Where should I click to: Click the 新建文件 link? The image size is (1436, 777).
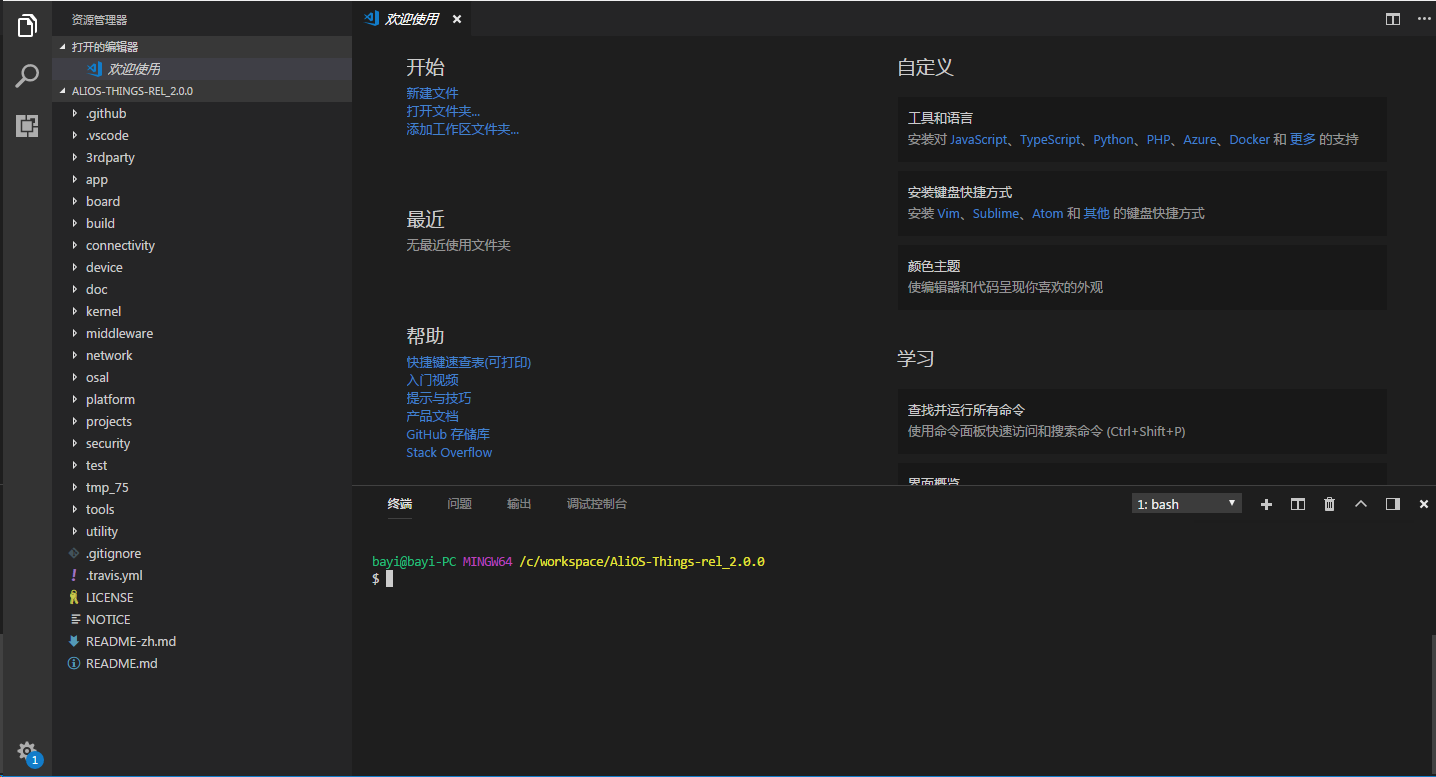(432, 93)
